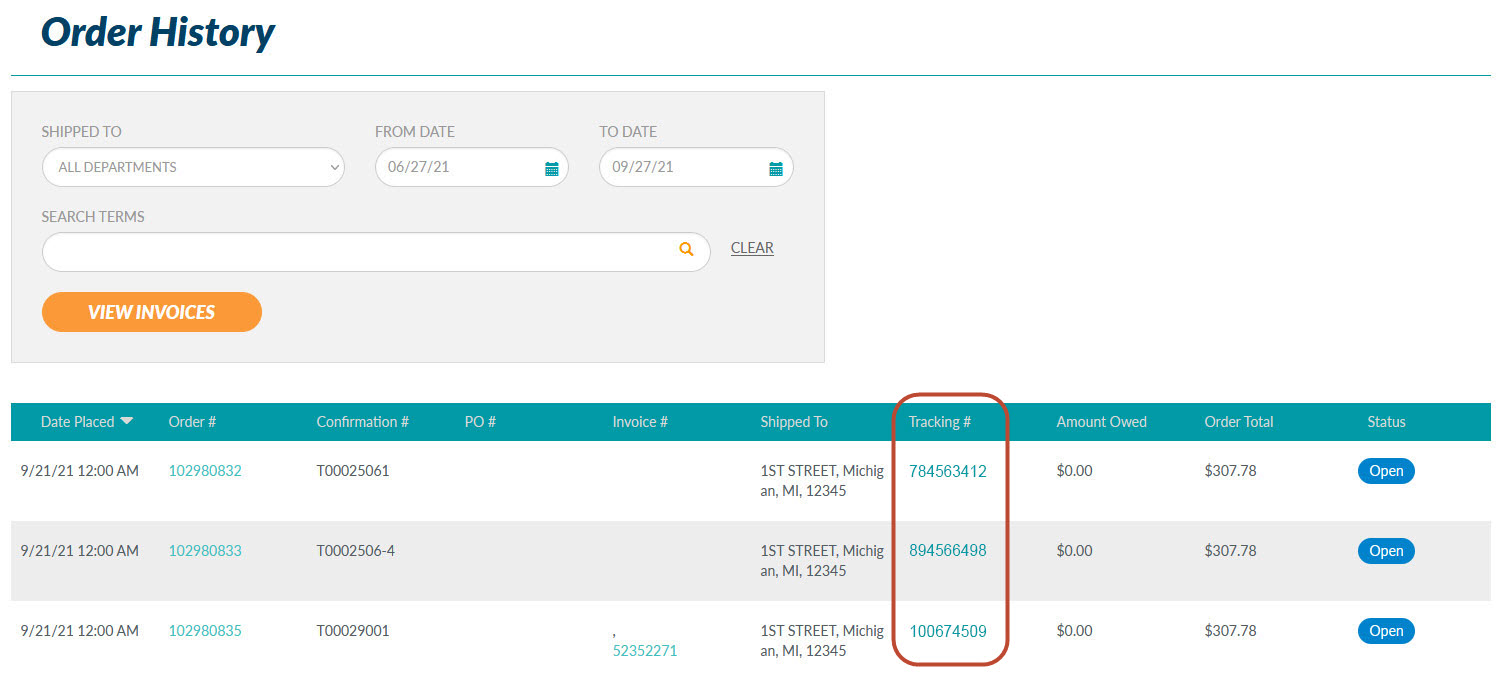Click the search magnifier icon
Image resolution: width=1498 pixels, height=676 pixels.
click(686, 249)
